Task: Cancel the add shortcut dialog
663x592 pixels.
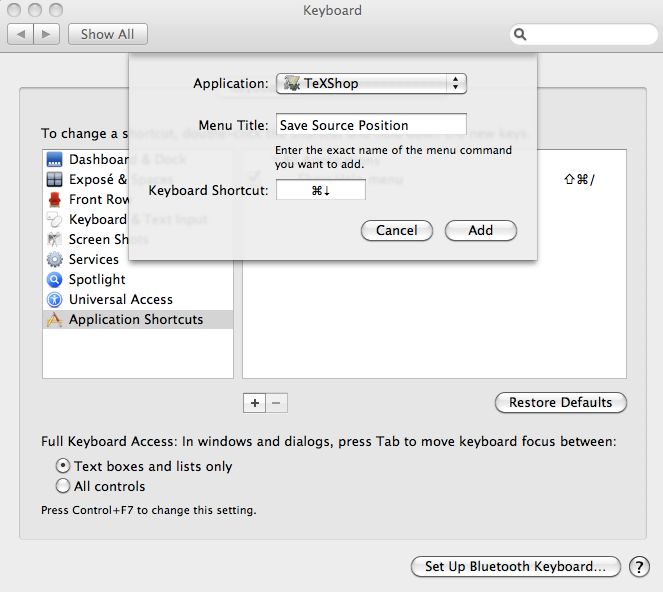Action: [x=397, y=230]
